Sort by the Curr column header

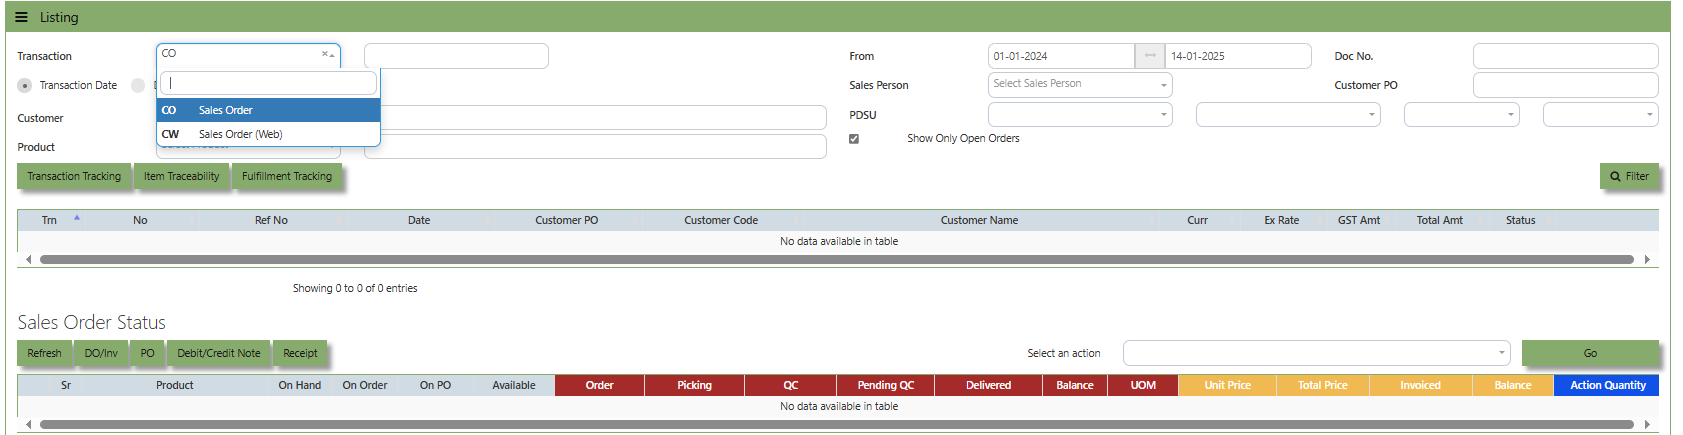coord(1197,220)
